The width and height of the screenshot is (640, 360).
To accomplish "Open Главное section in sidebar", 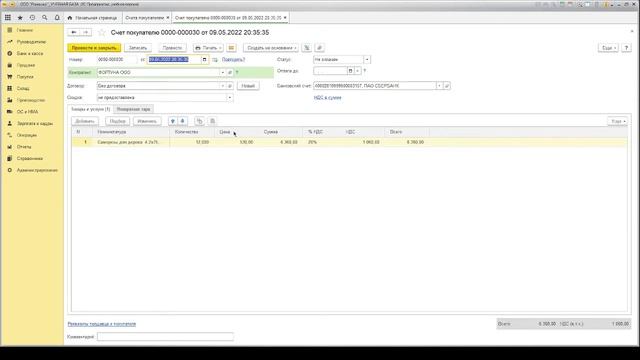I will click(24, 30).
